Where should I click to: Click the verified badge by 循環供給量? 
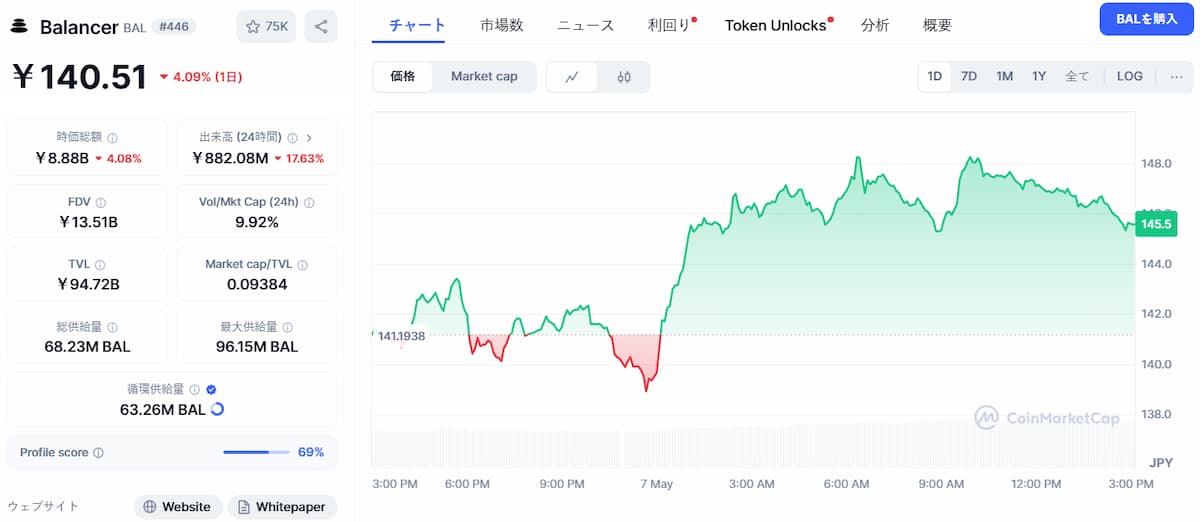tap(211, 390)
